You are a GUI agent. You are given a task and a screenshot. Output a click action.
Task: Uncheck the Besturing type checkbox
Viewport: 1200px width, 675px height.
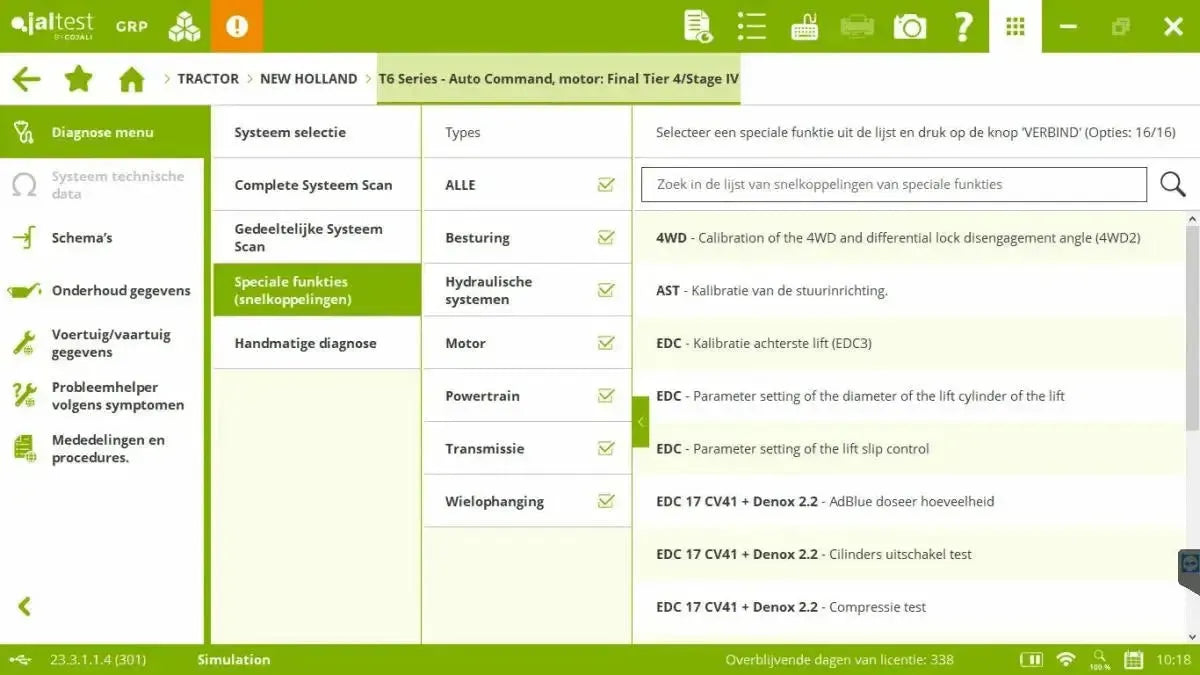click(x=606, y=237)
